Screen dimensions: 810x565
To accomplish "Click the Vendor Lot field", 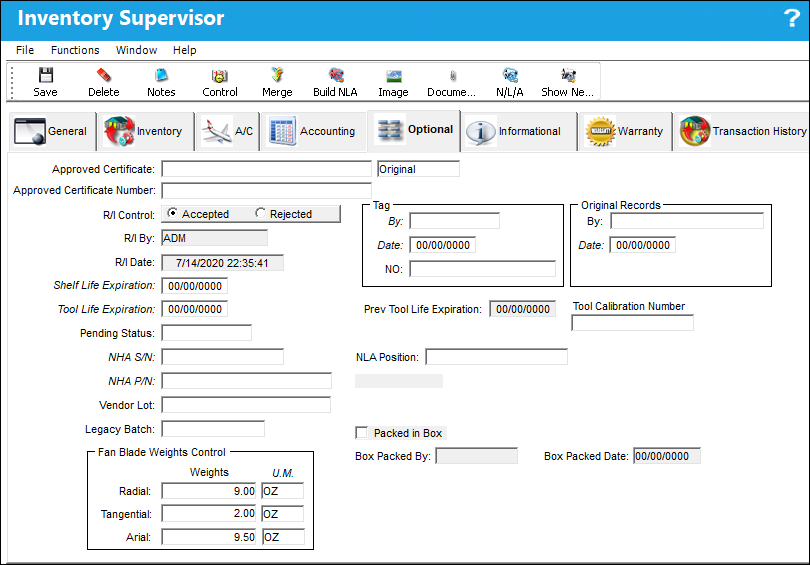I will [x=246, y=405].
